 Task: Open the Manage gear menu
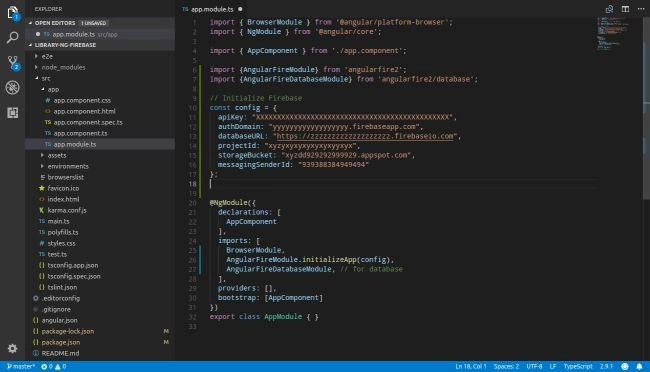point(12,348)
